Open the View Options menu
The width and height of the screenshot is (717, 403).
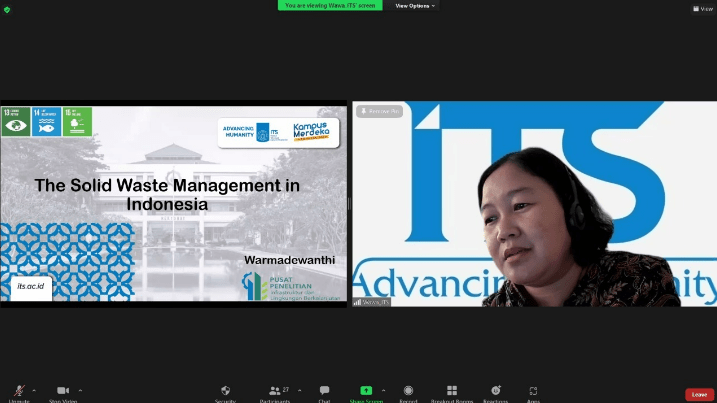(415, 5)
